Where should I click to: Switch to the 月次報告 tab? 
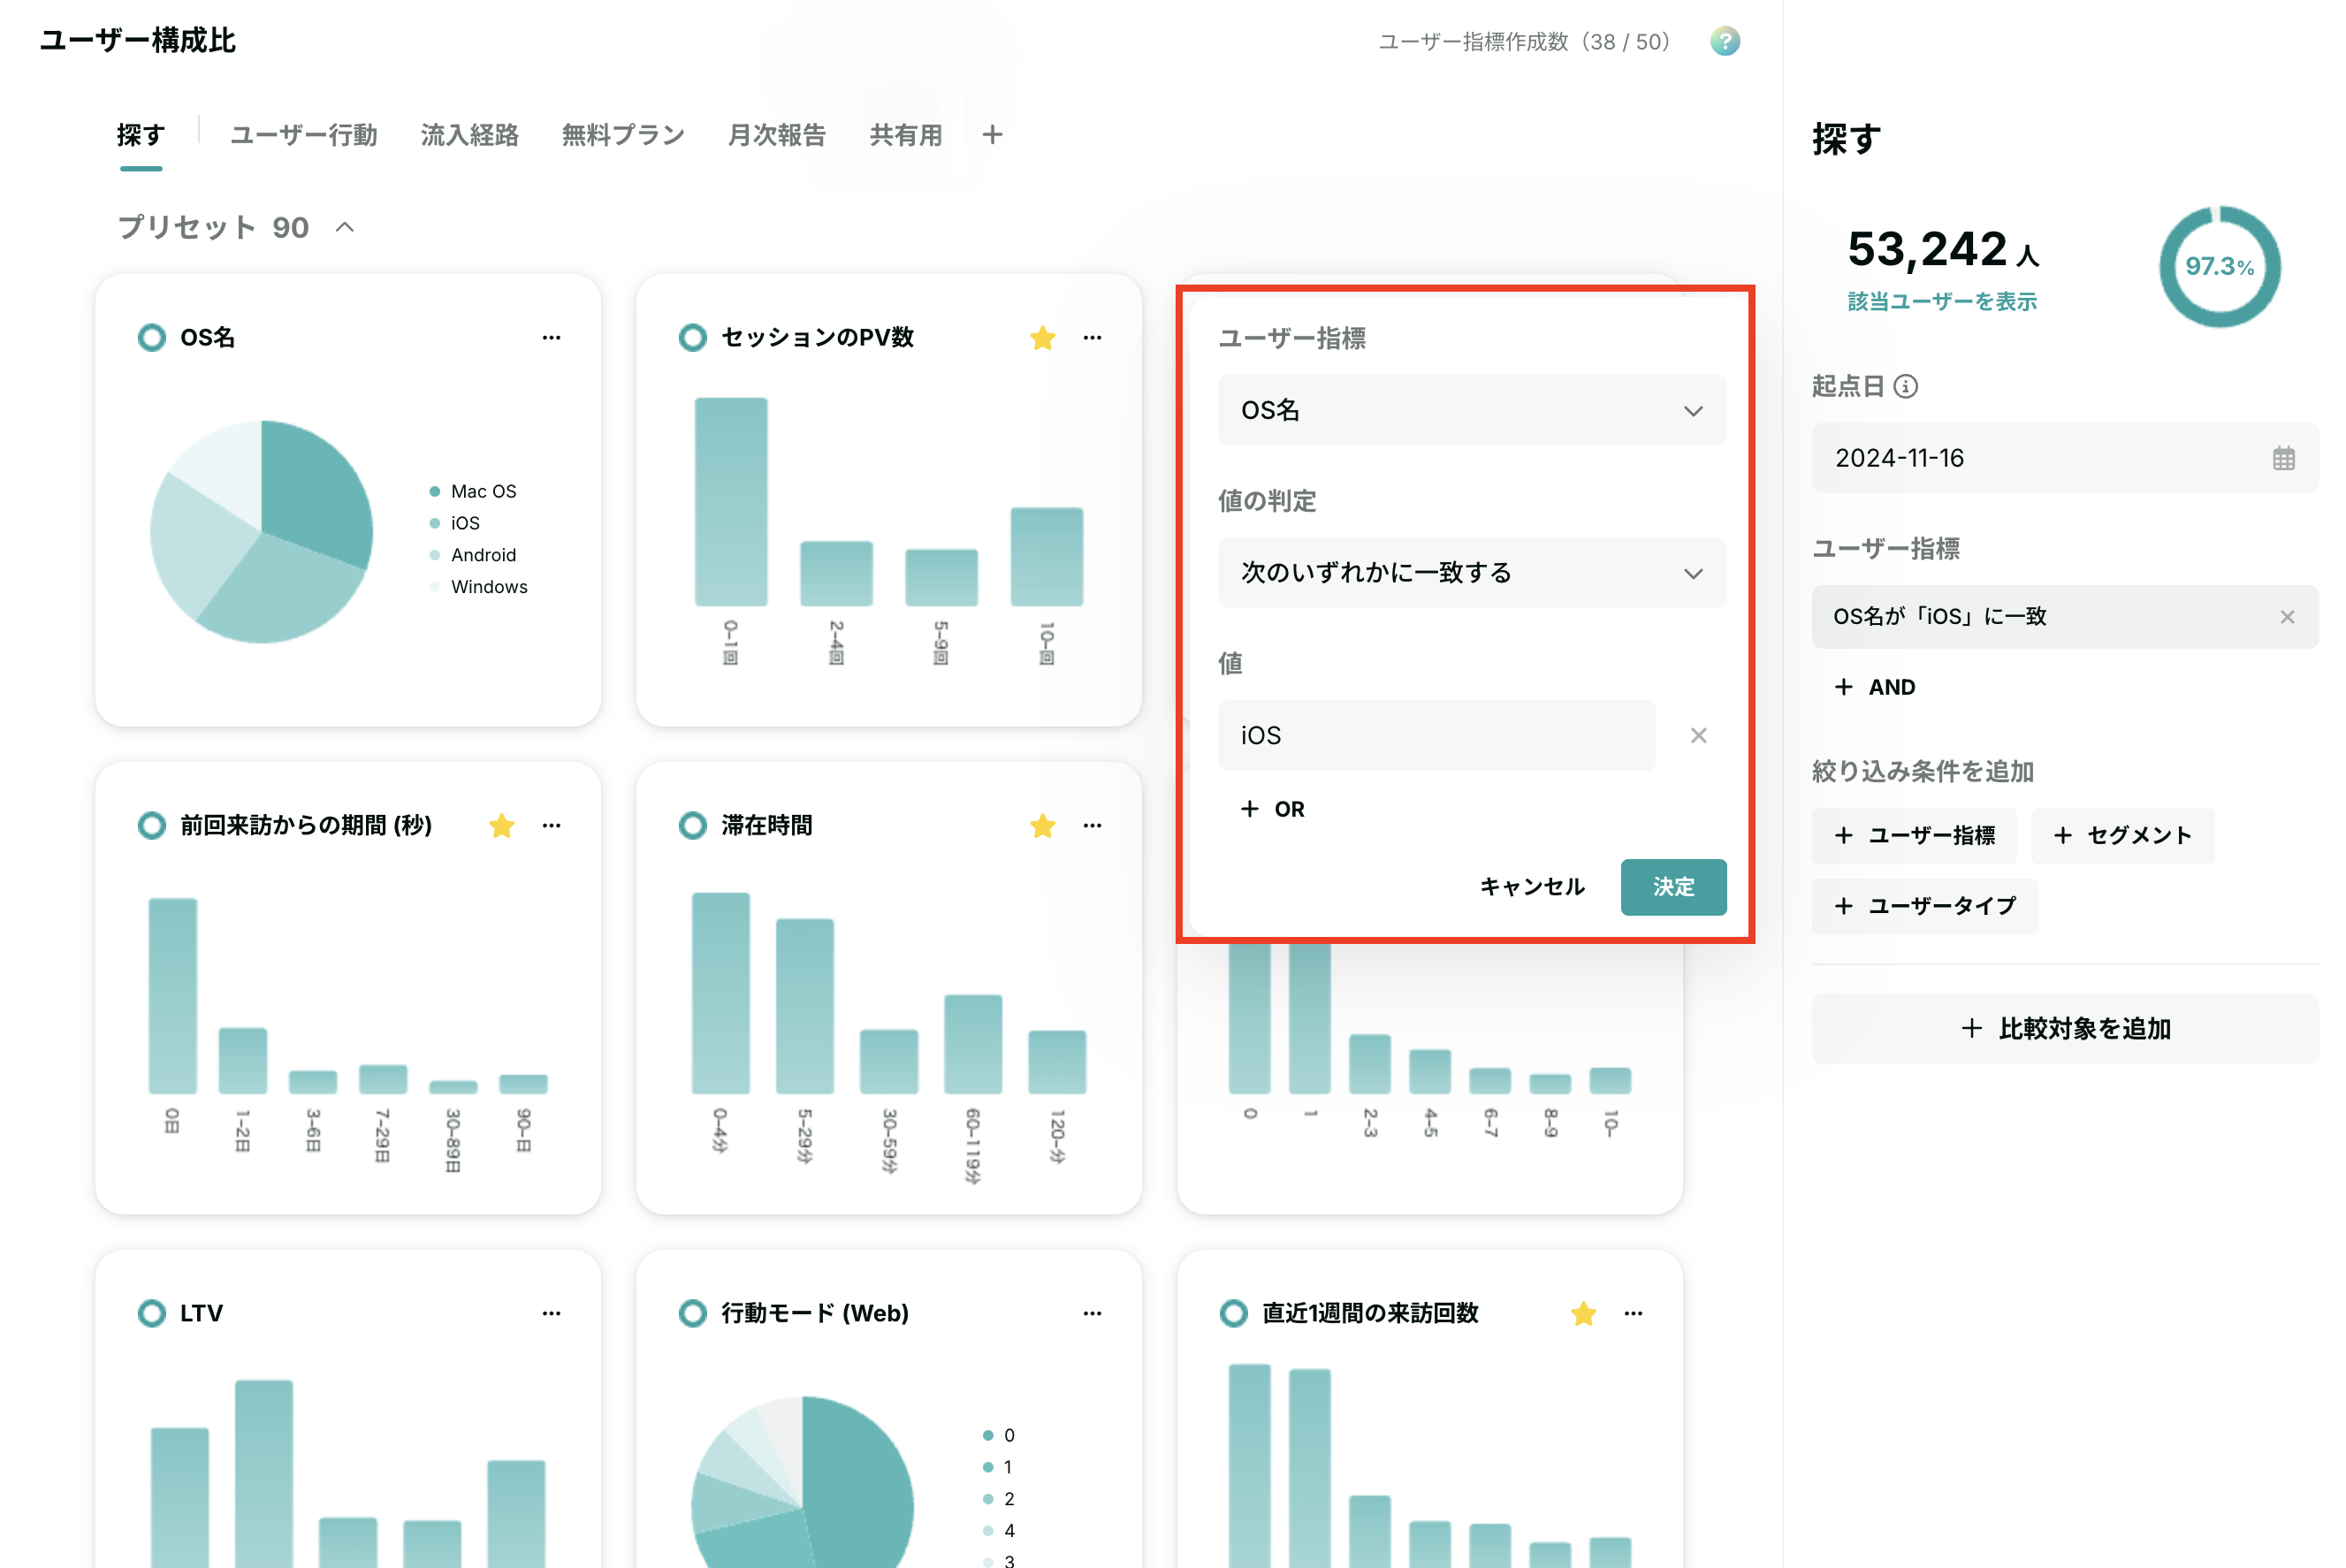pyautogui.click(x=777, y=135)
